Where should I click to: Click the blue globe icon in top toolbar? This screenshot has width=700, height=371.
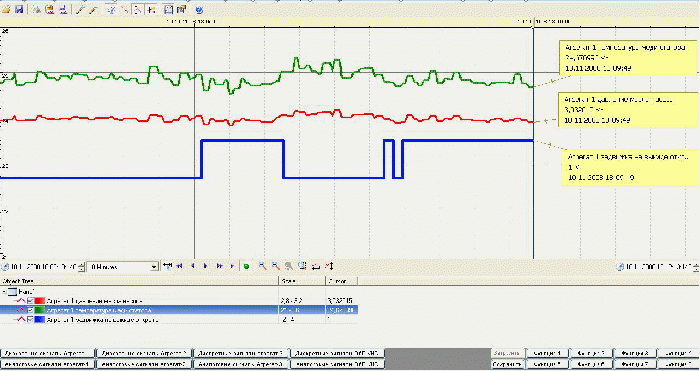pyautogui.click(x=199, y=10)
